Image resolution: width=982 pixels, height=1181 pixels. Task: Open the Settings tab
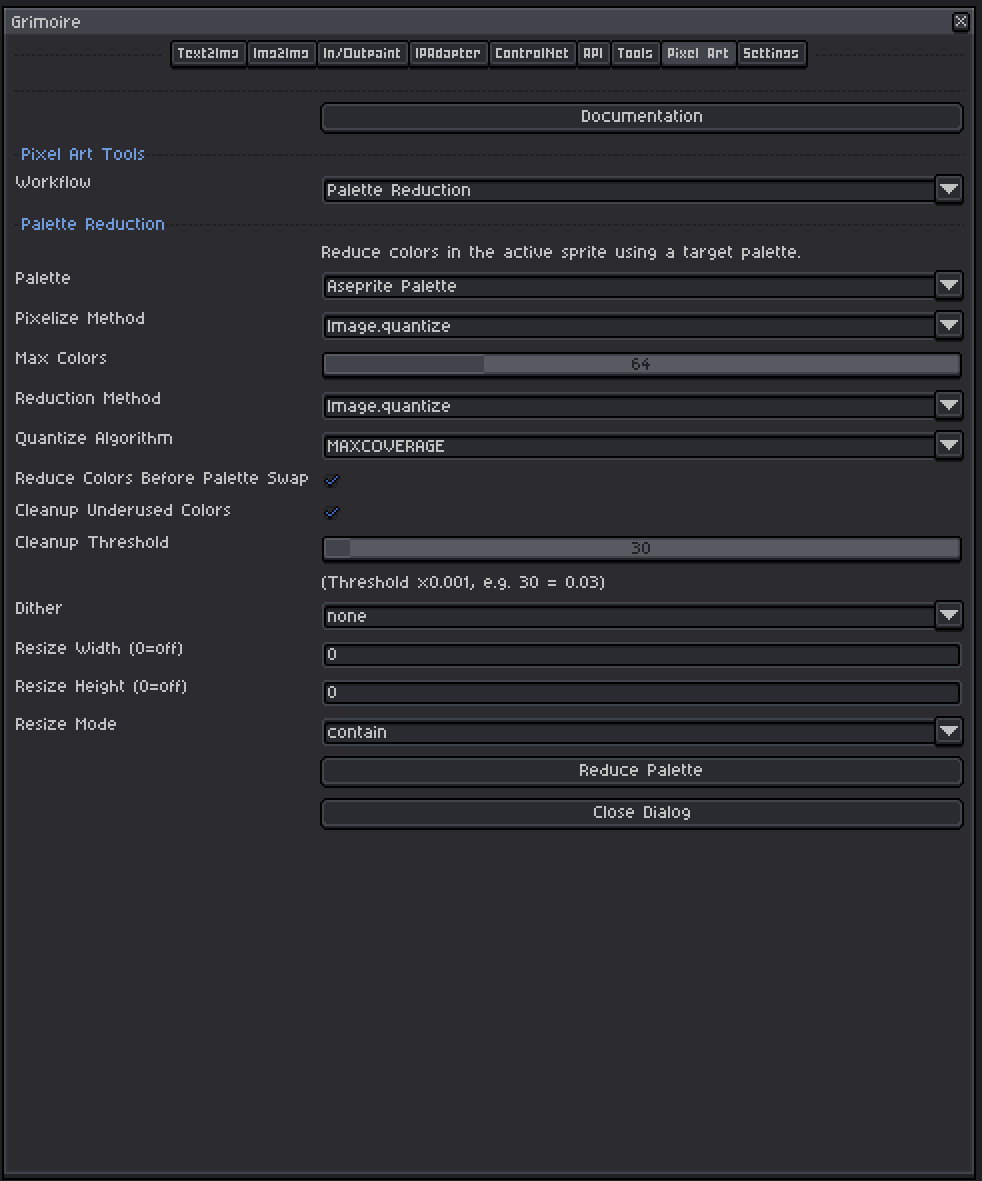tap(771, 53)
